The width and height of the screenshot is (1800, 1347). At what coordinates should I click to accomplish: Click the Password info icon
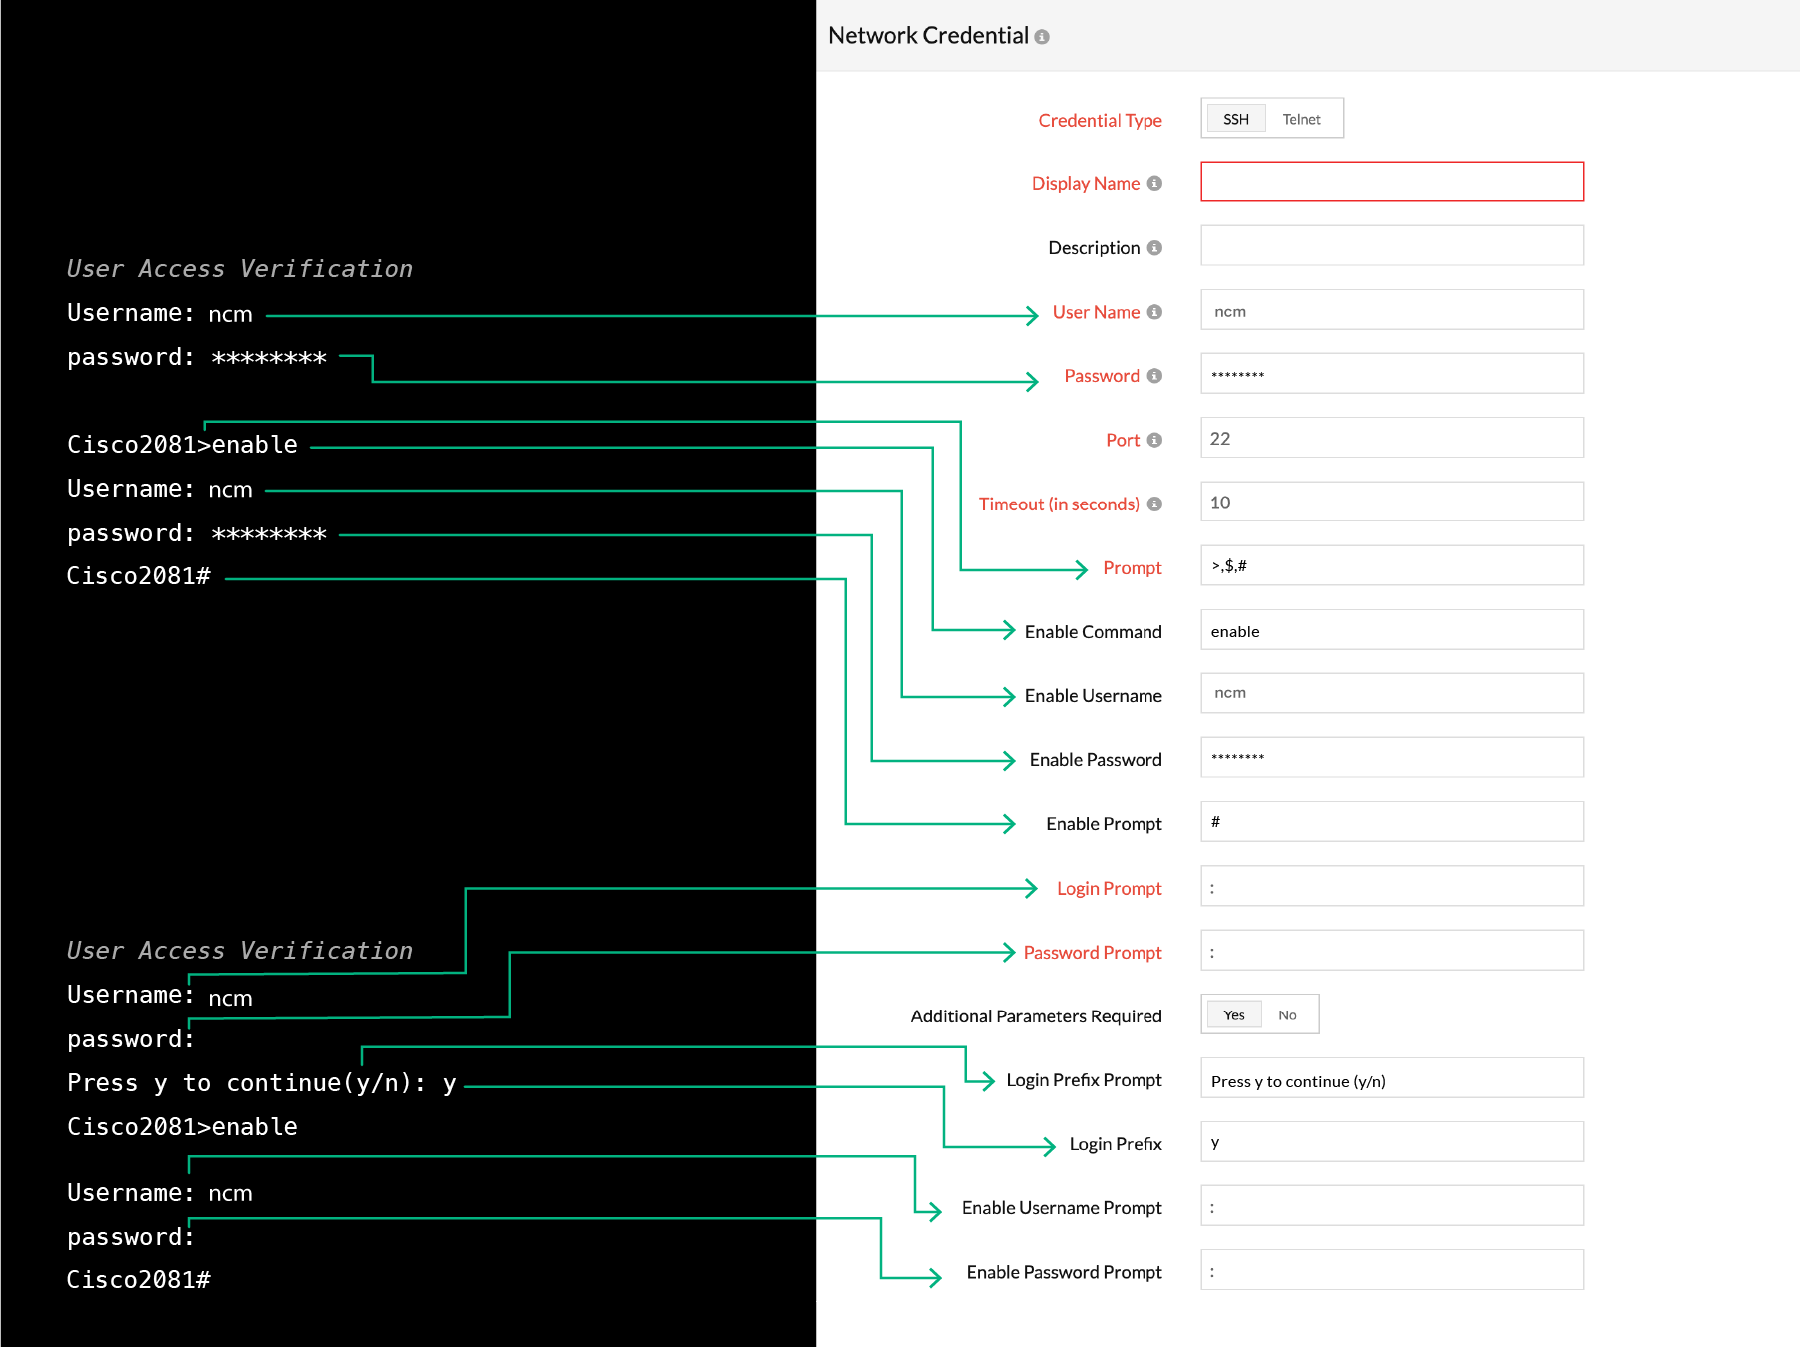coord(1154,376)
